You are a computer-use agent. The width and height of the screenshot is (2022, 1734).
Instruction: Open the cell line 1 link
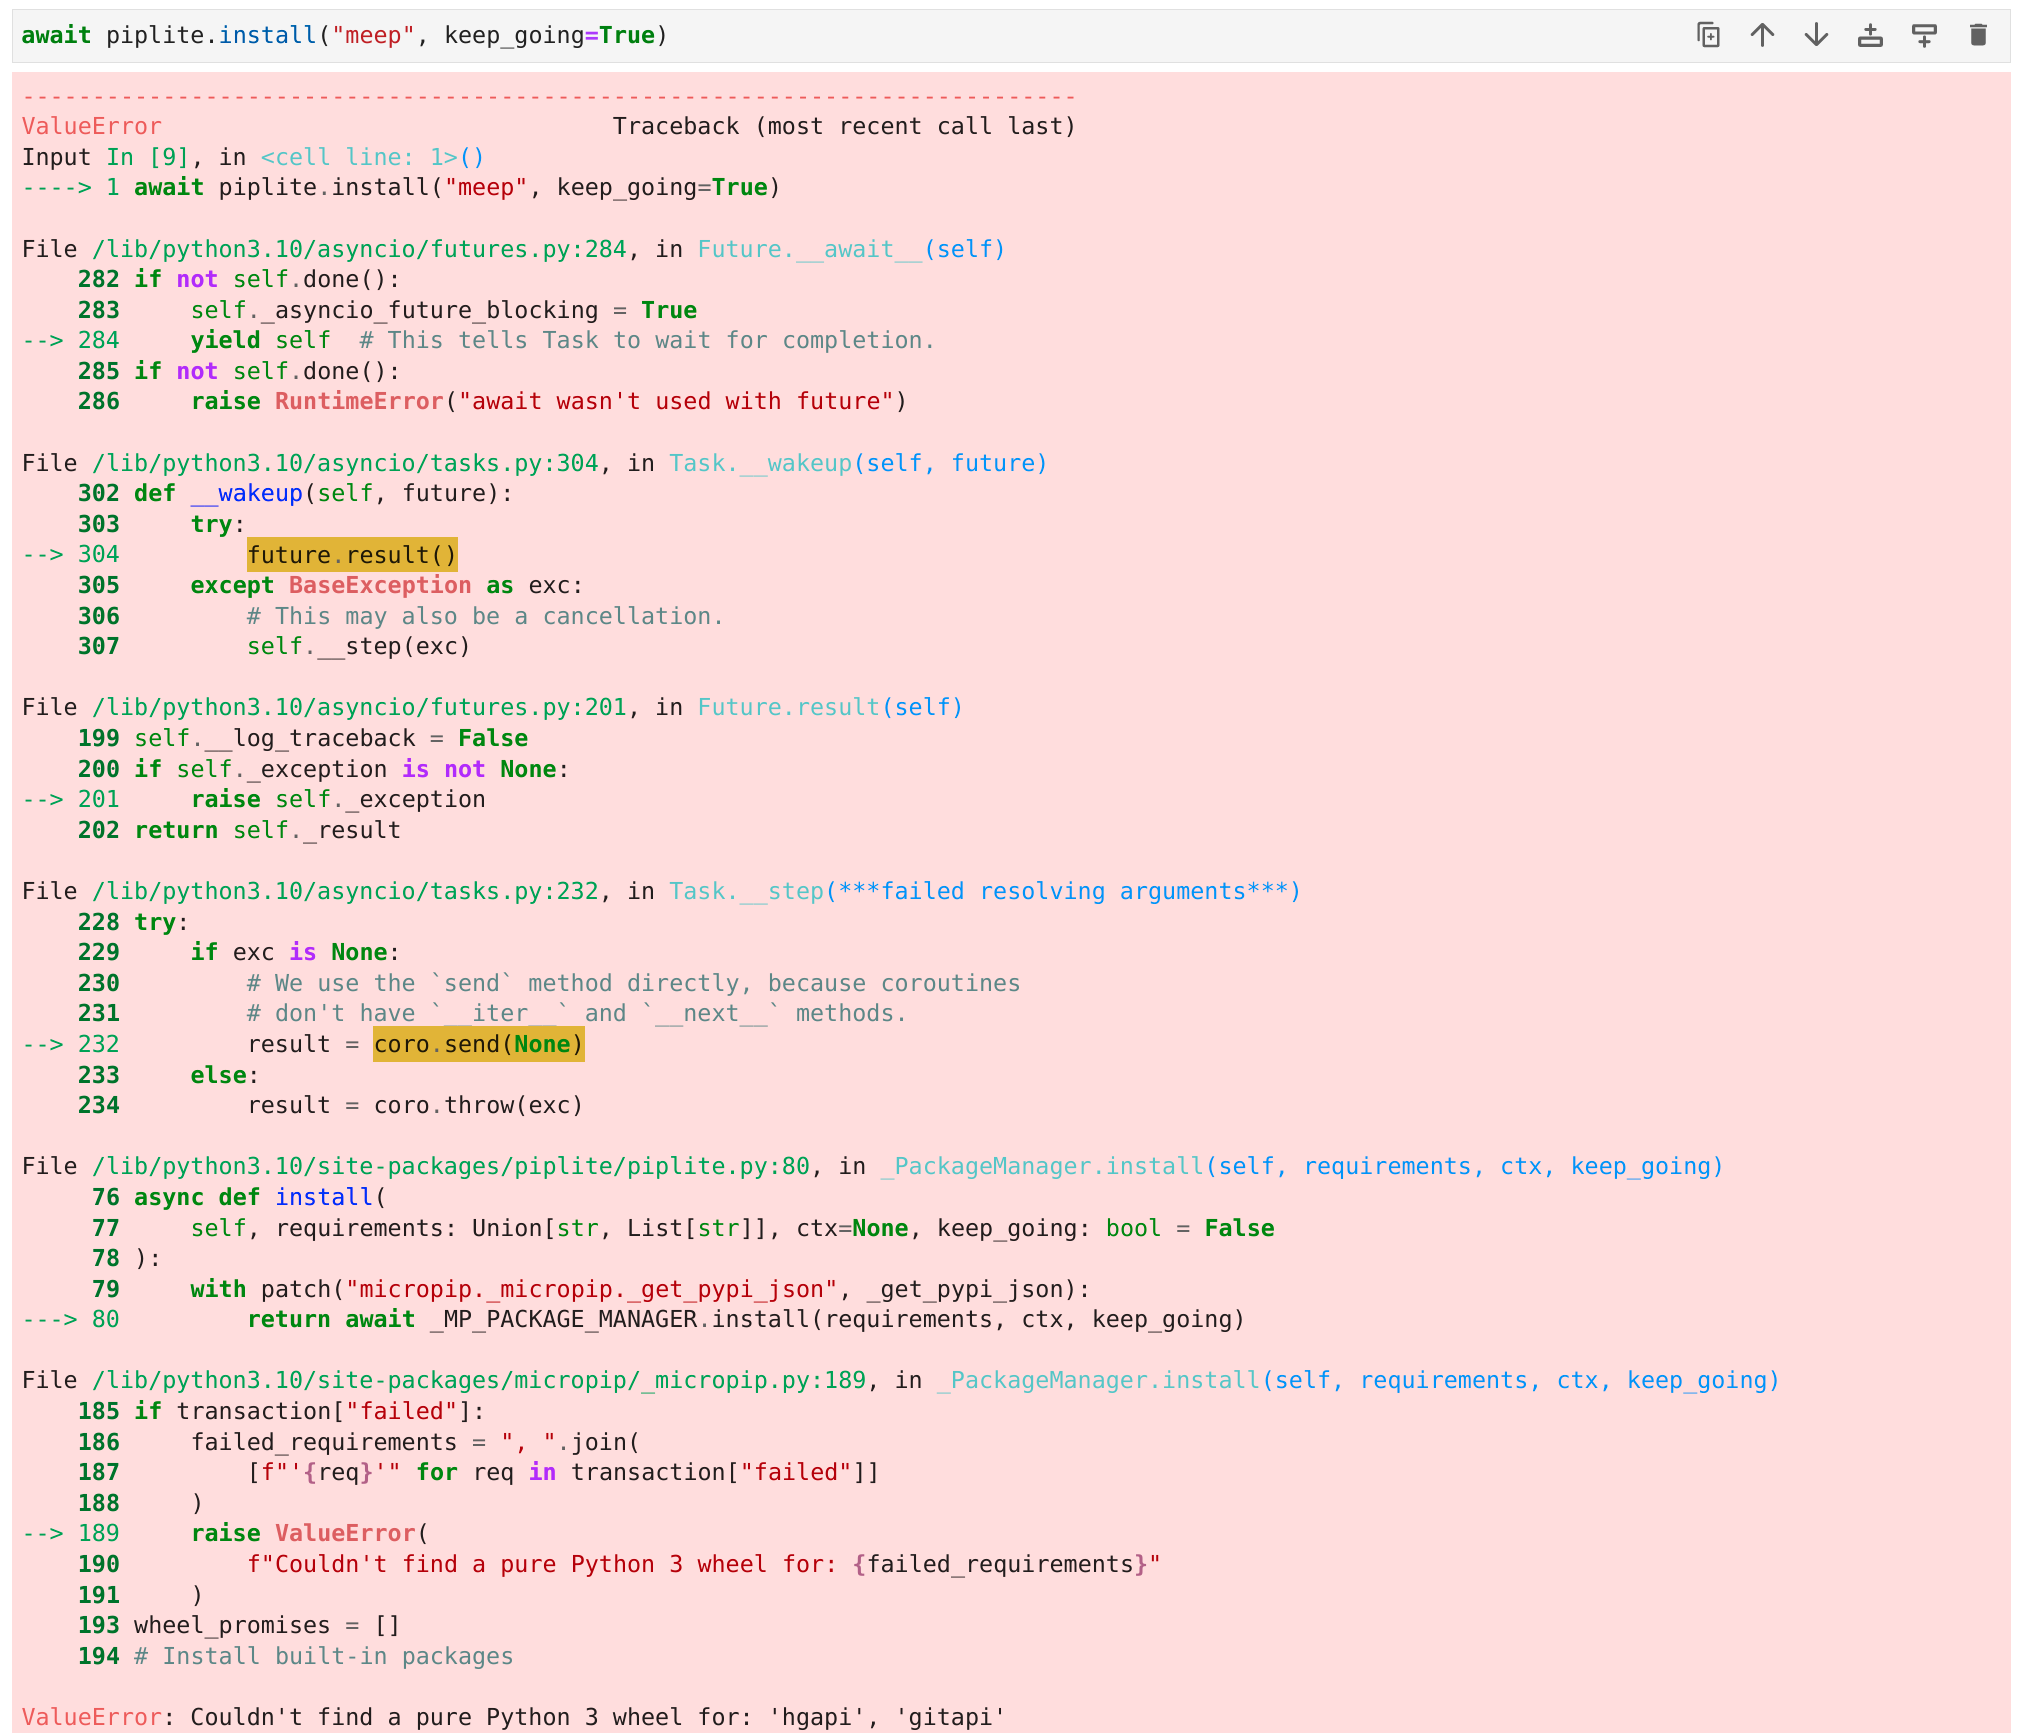(x=360, y=157)
